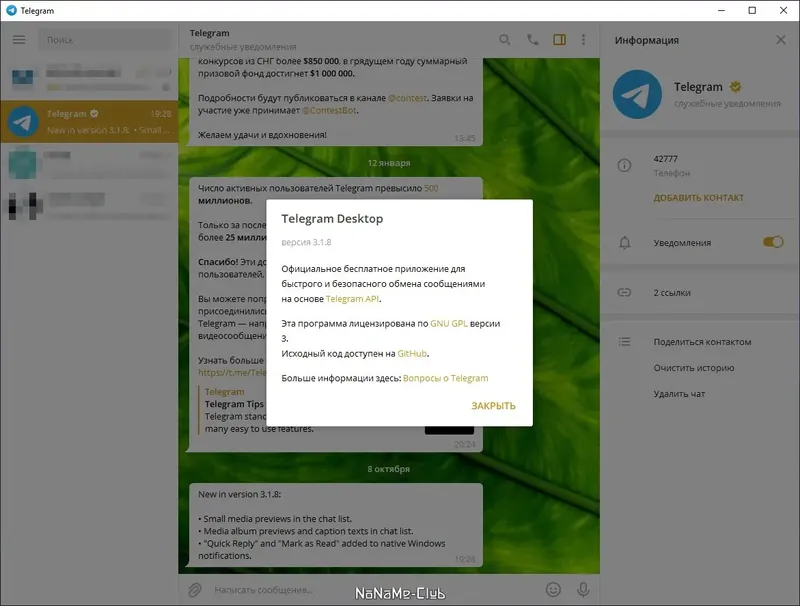Click the bell notifications icon
This screenshot has width=800, height=606.
pos(624,243)
